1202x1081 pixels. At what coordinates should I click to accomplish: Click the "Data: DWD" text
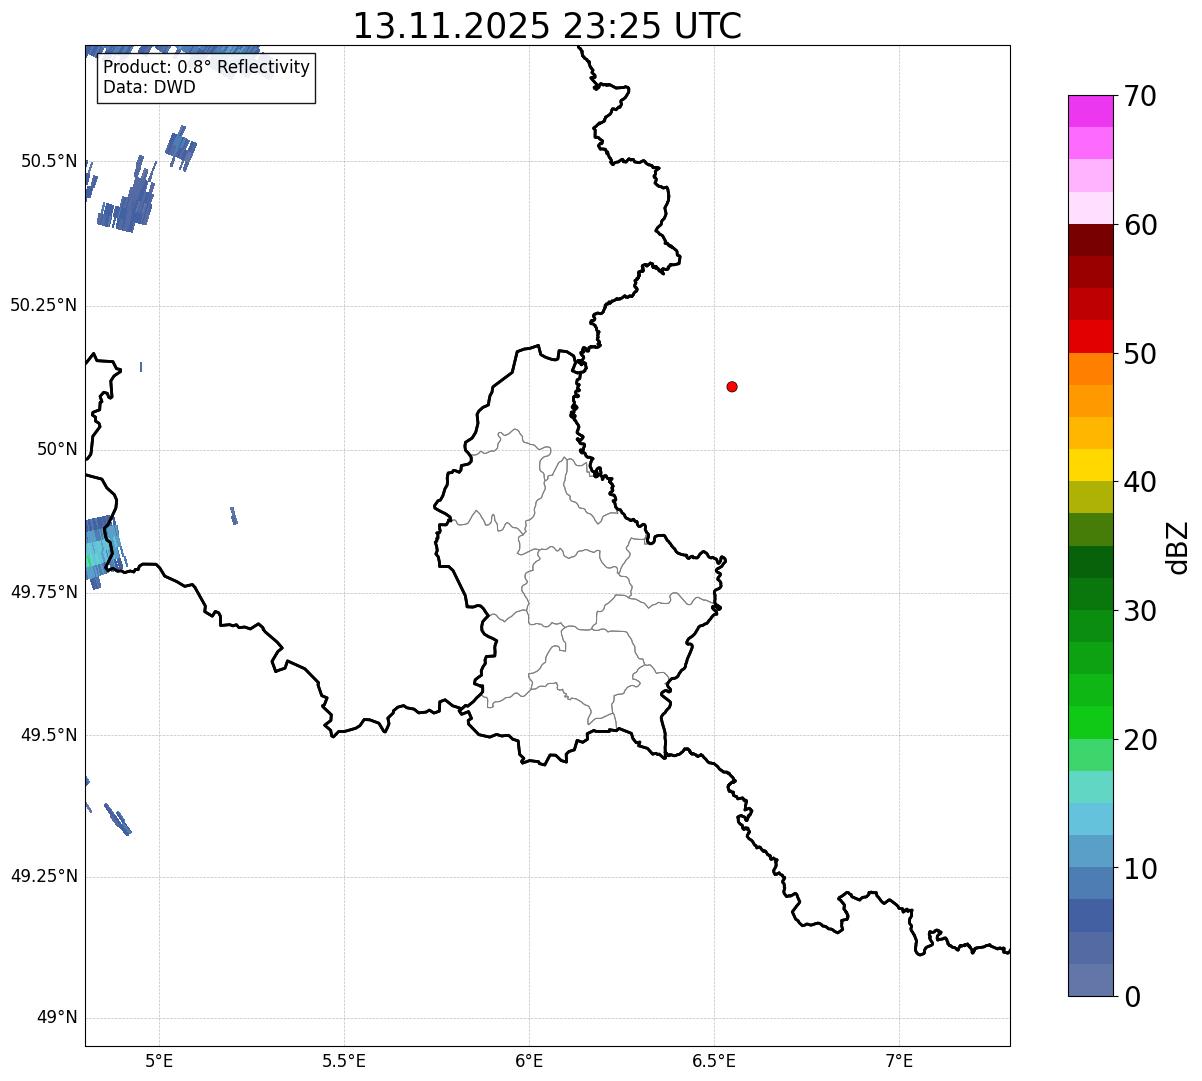(149, 87)
